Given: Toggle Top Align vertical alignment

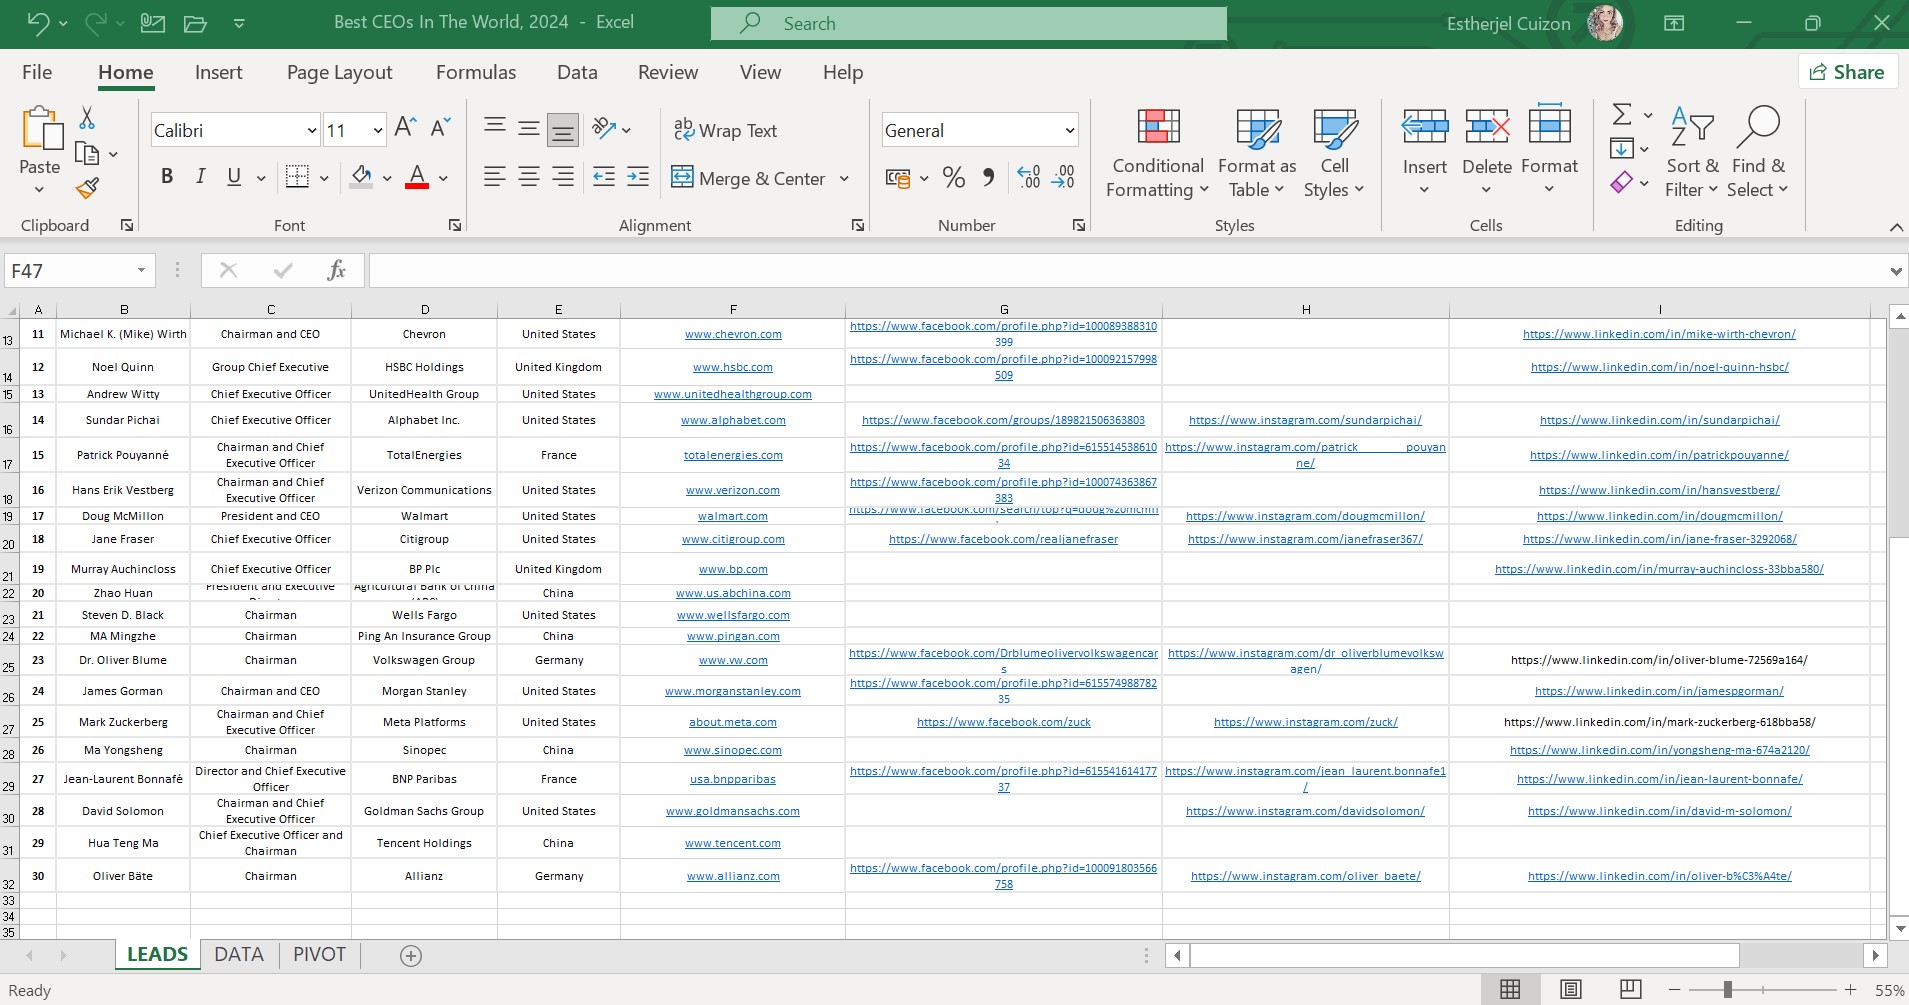Looking at the screenshot, I should tap(495, 127).
